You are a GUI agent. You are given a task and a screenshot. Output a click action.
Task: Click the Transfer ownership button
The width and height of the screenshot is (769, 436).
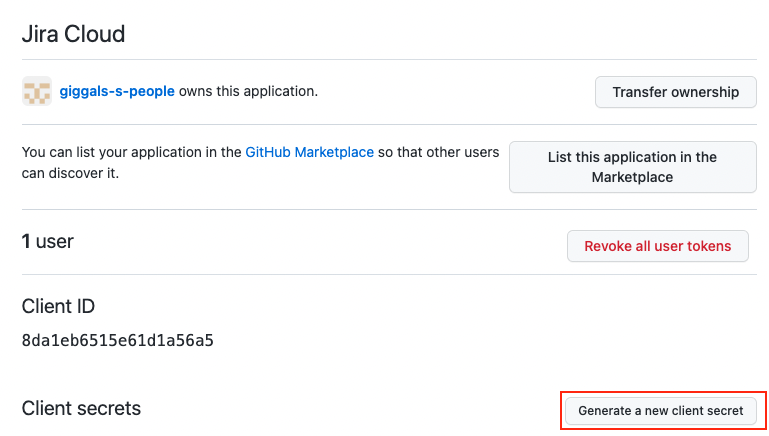point(675,92)
